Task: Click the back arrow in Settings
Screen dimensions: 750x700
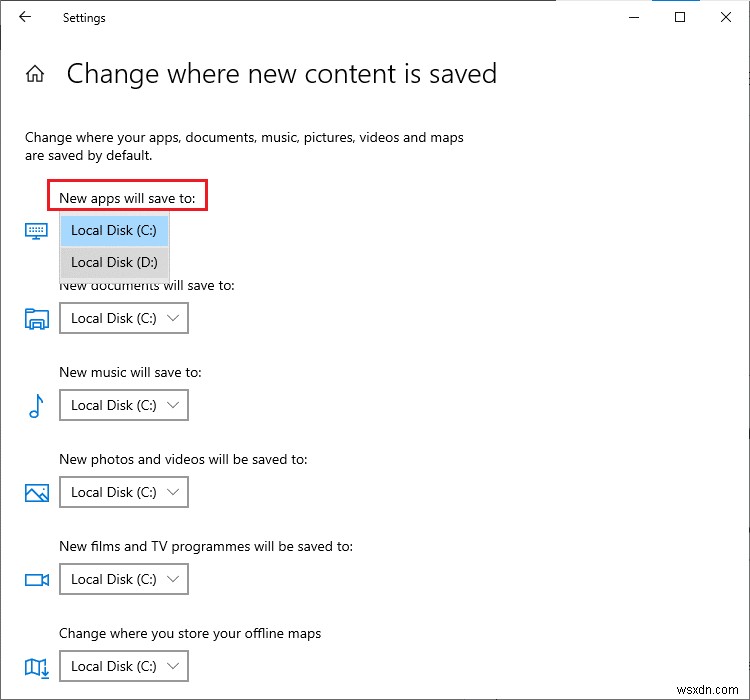Action: pyautogui.click(x=25, y=17)
